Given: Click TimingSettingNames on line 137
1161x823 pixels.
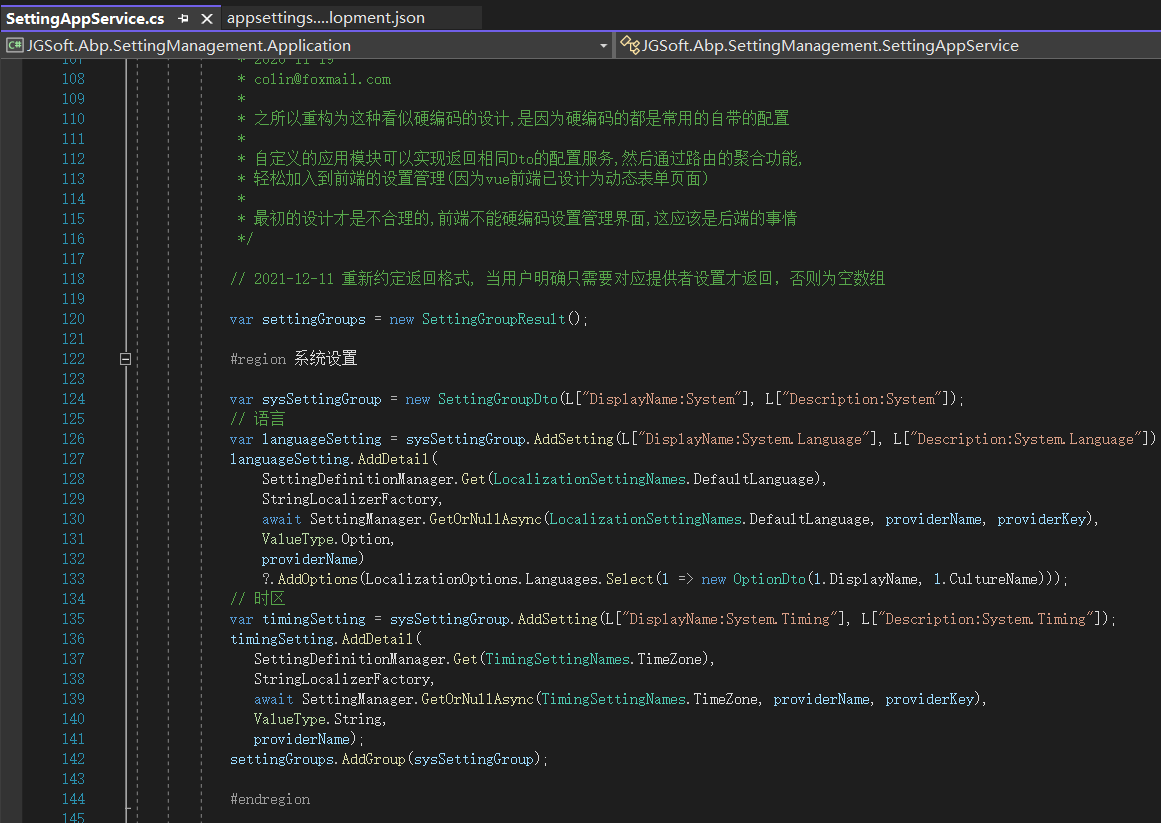Looking at the screenshot, I should [558, 659].
